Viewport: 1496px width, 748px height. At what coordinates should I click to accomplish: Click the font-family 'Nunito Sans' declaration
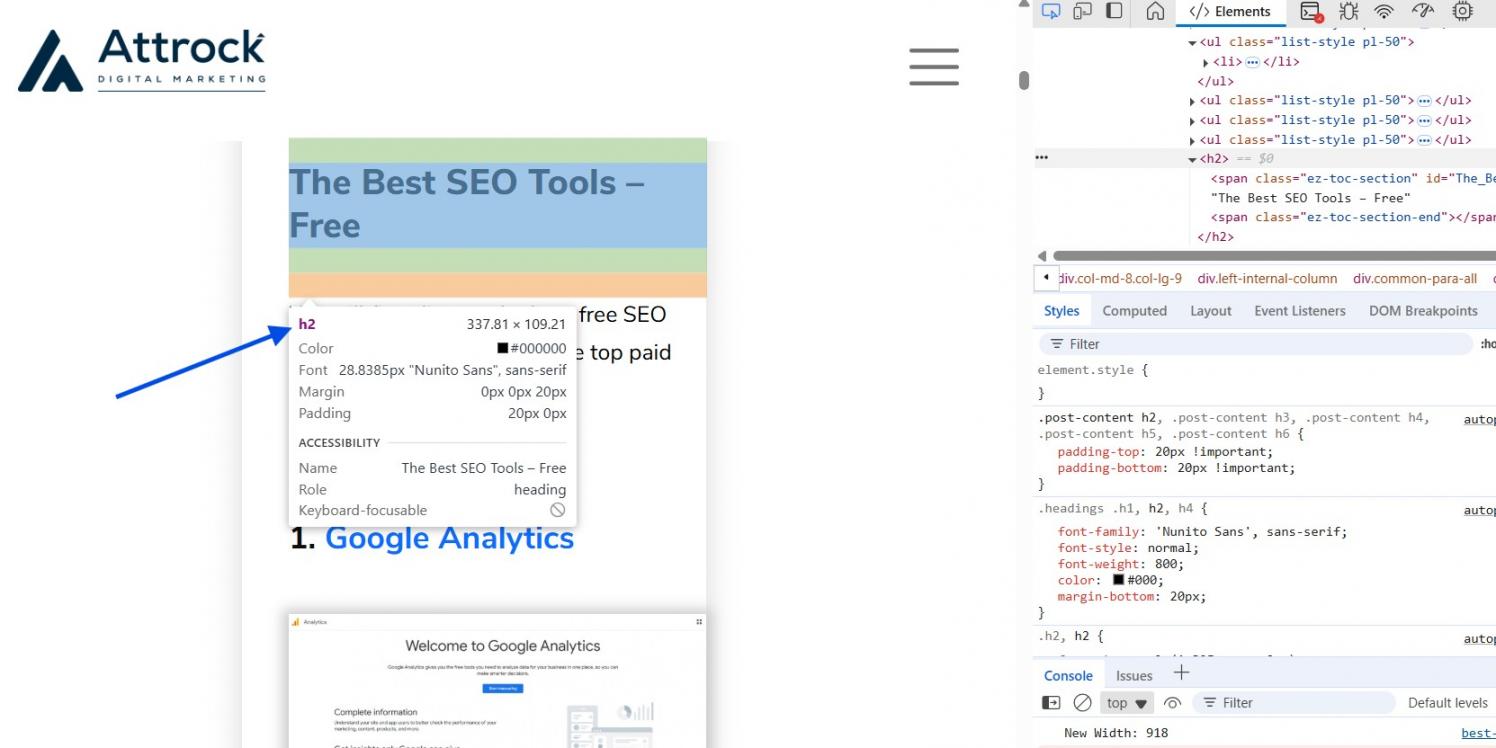(x=1203, y=532)
